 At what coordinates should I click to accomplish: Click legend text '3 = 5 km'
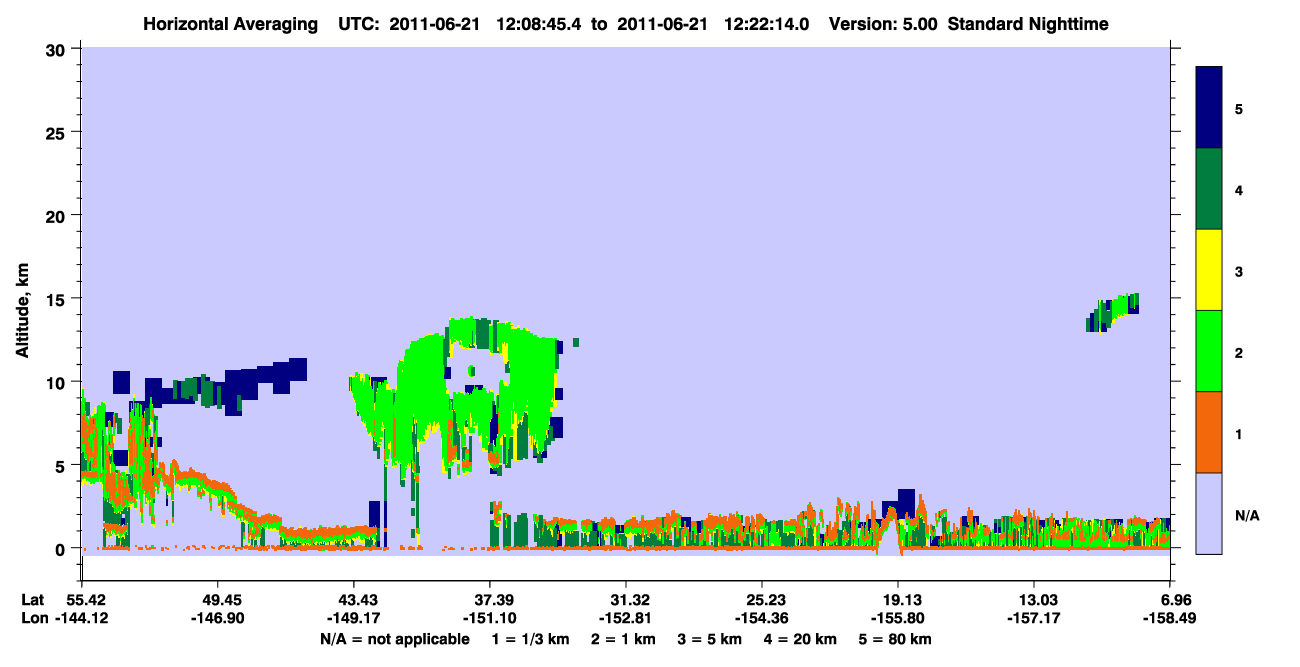point(710,639)
